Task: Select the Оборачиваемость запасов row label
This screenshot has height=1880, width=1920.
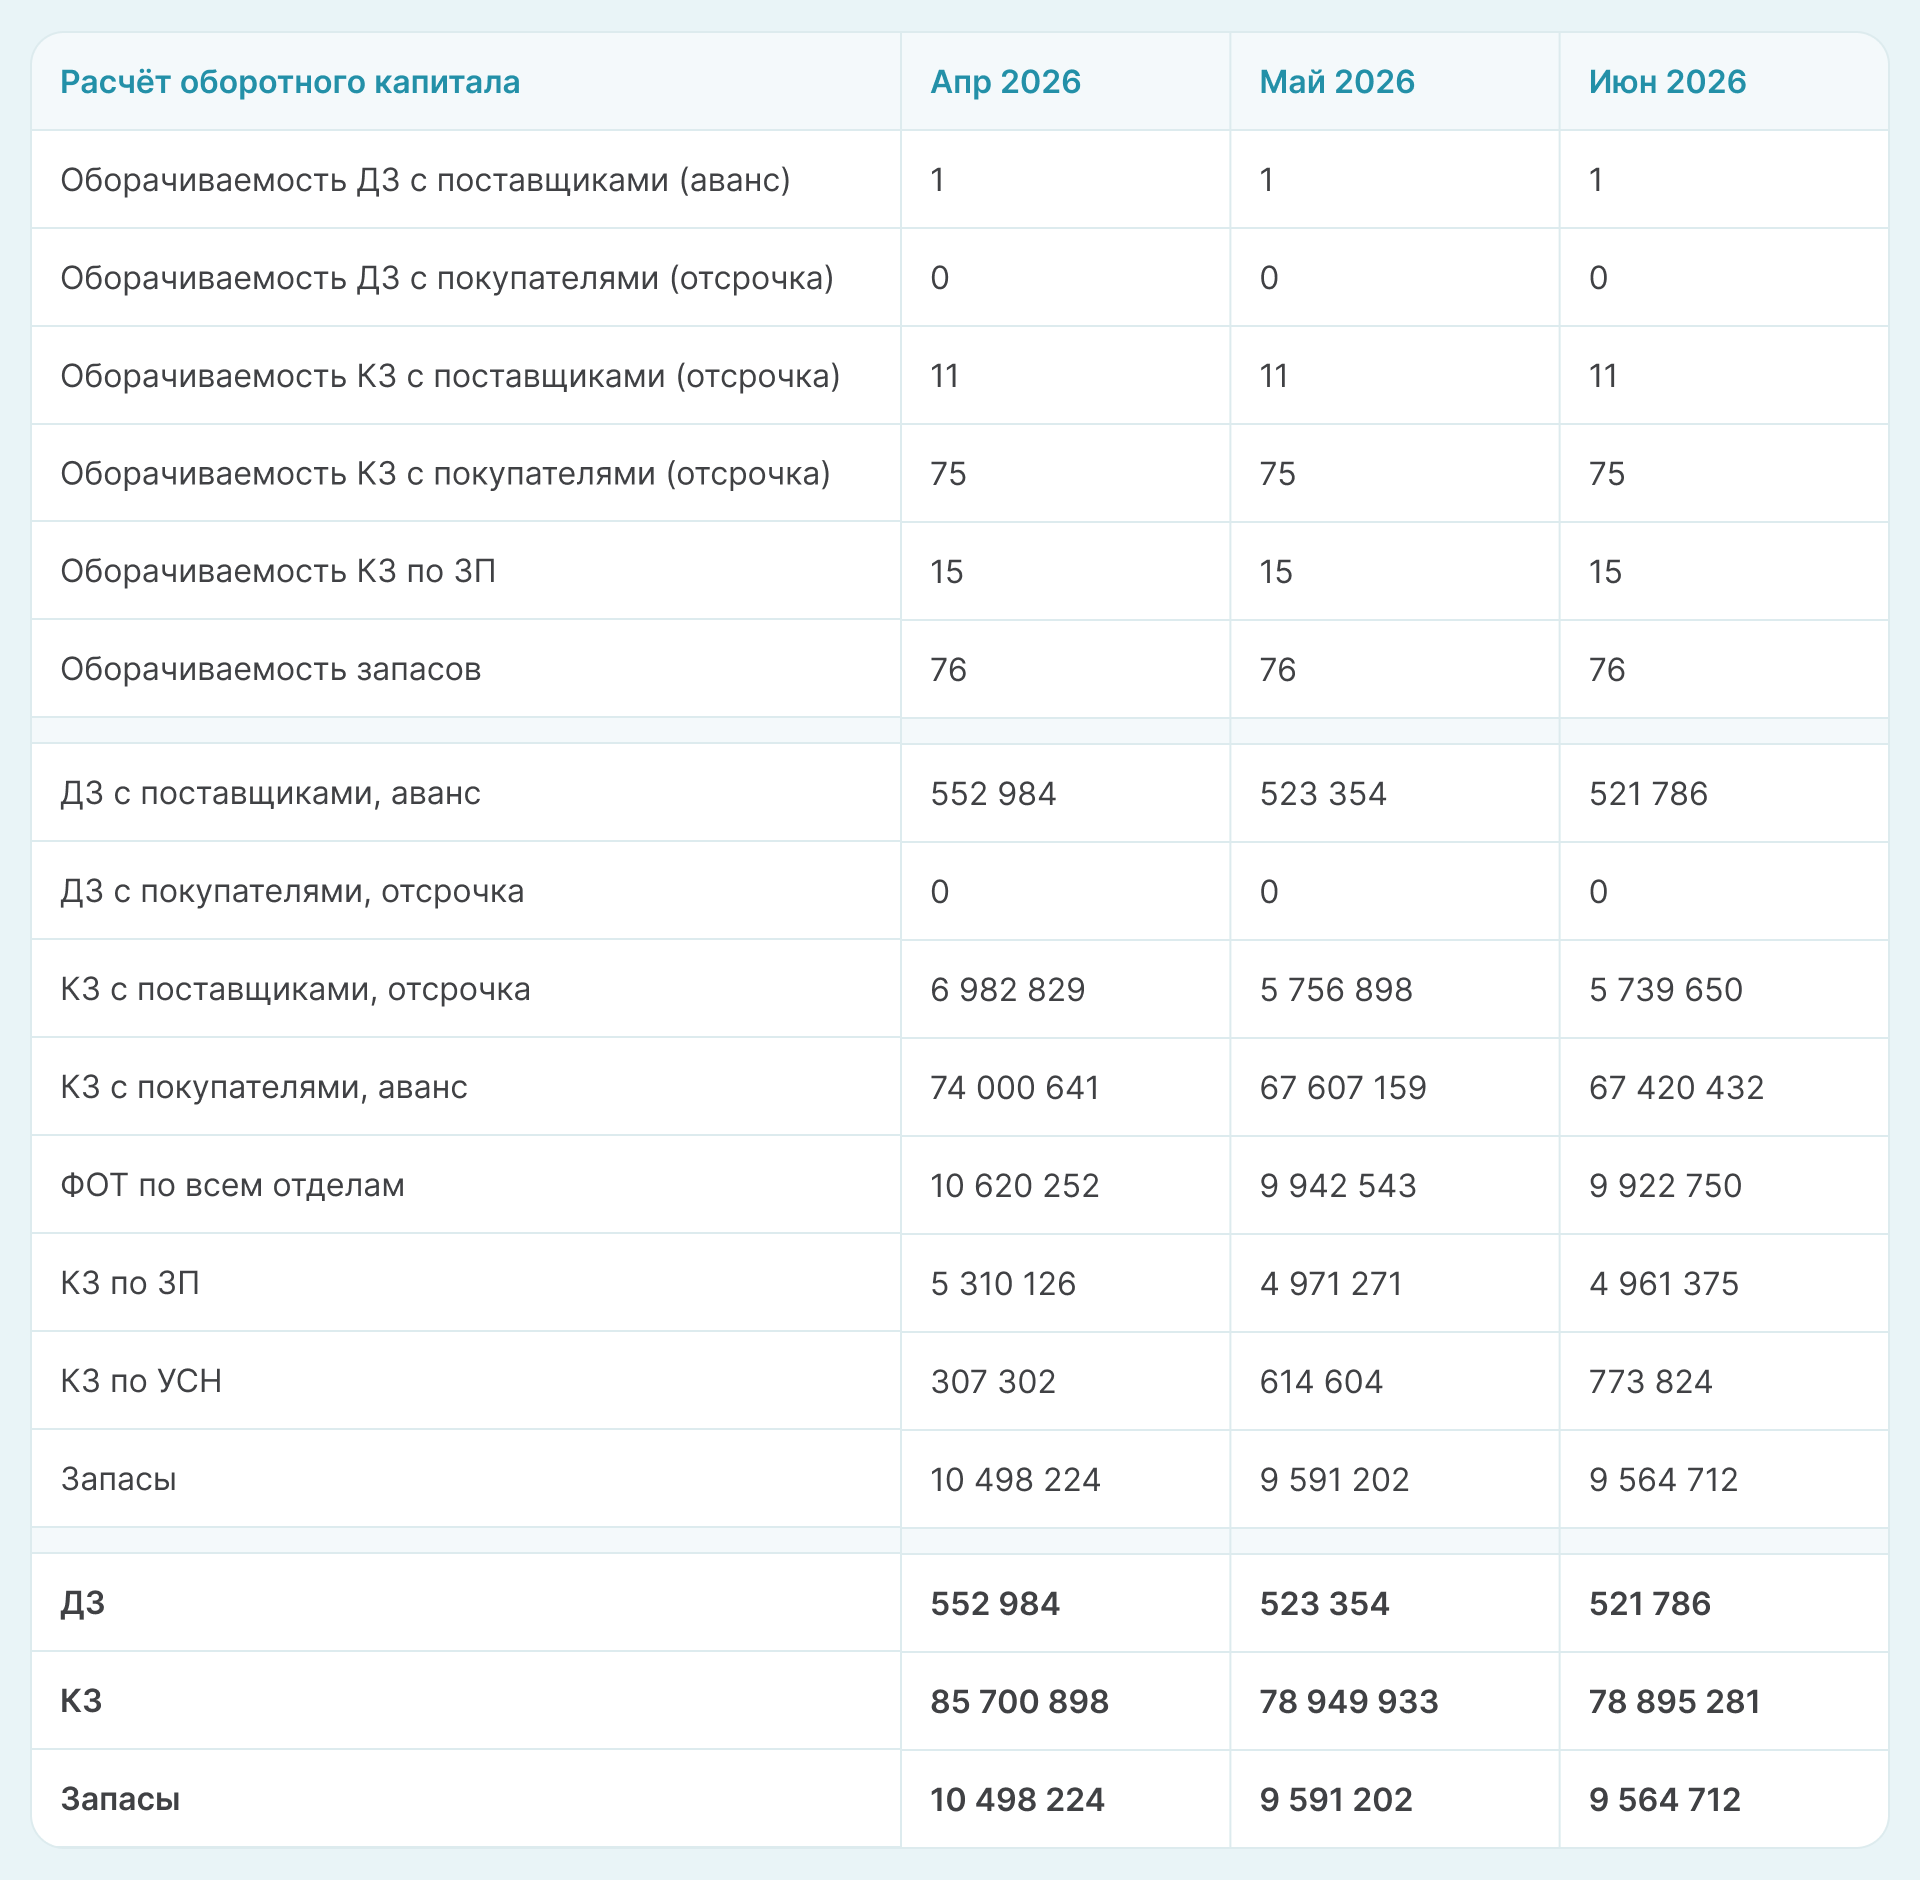Action: click(270, 669)
